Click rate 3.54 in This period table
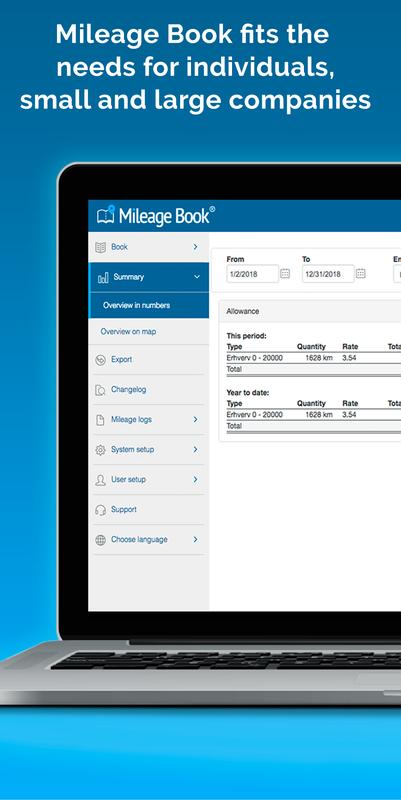The height and width of the screenshot is (800, 401). click(349, 358)
